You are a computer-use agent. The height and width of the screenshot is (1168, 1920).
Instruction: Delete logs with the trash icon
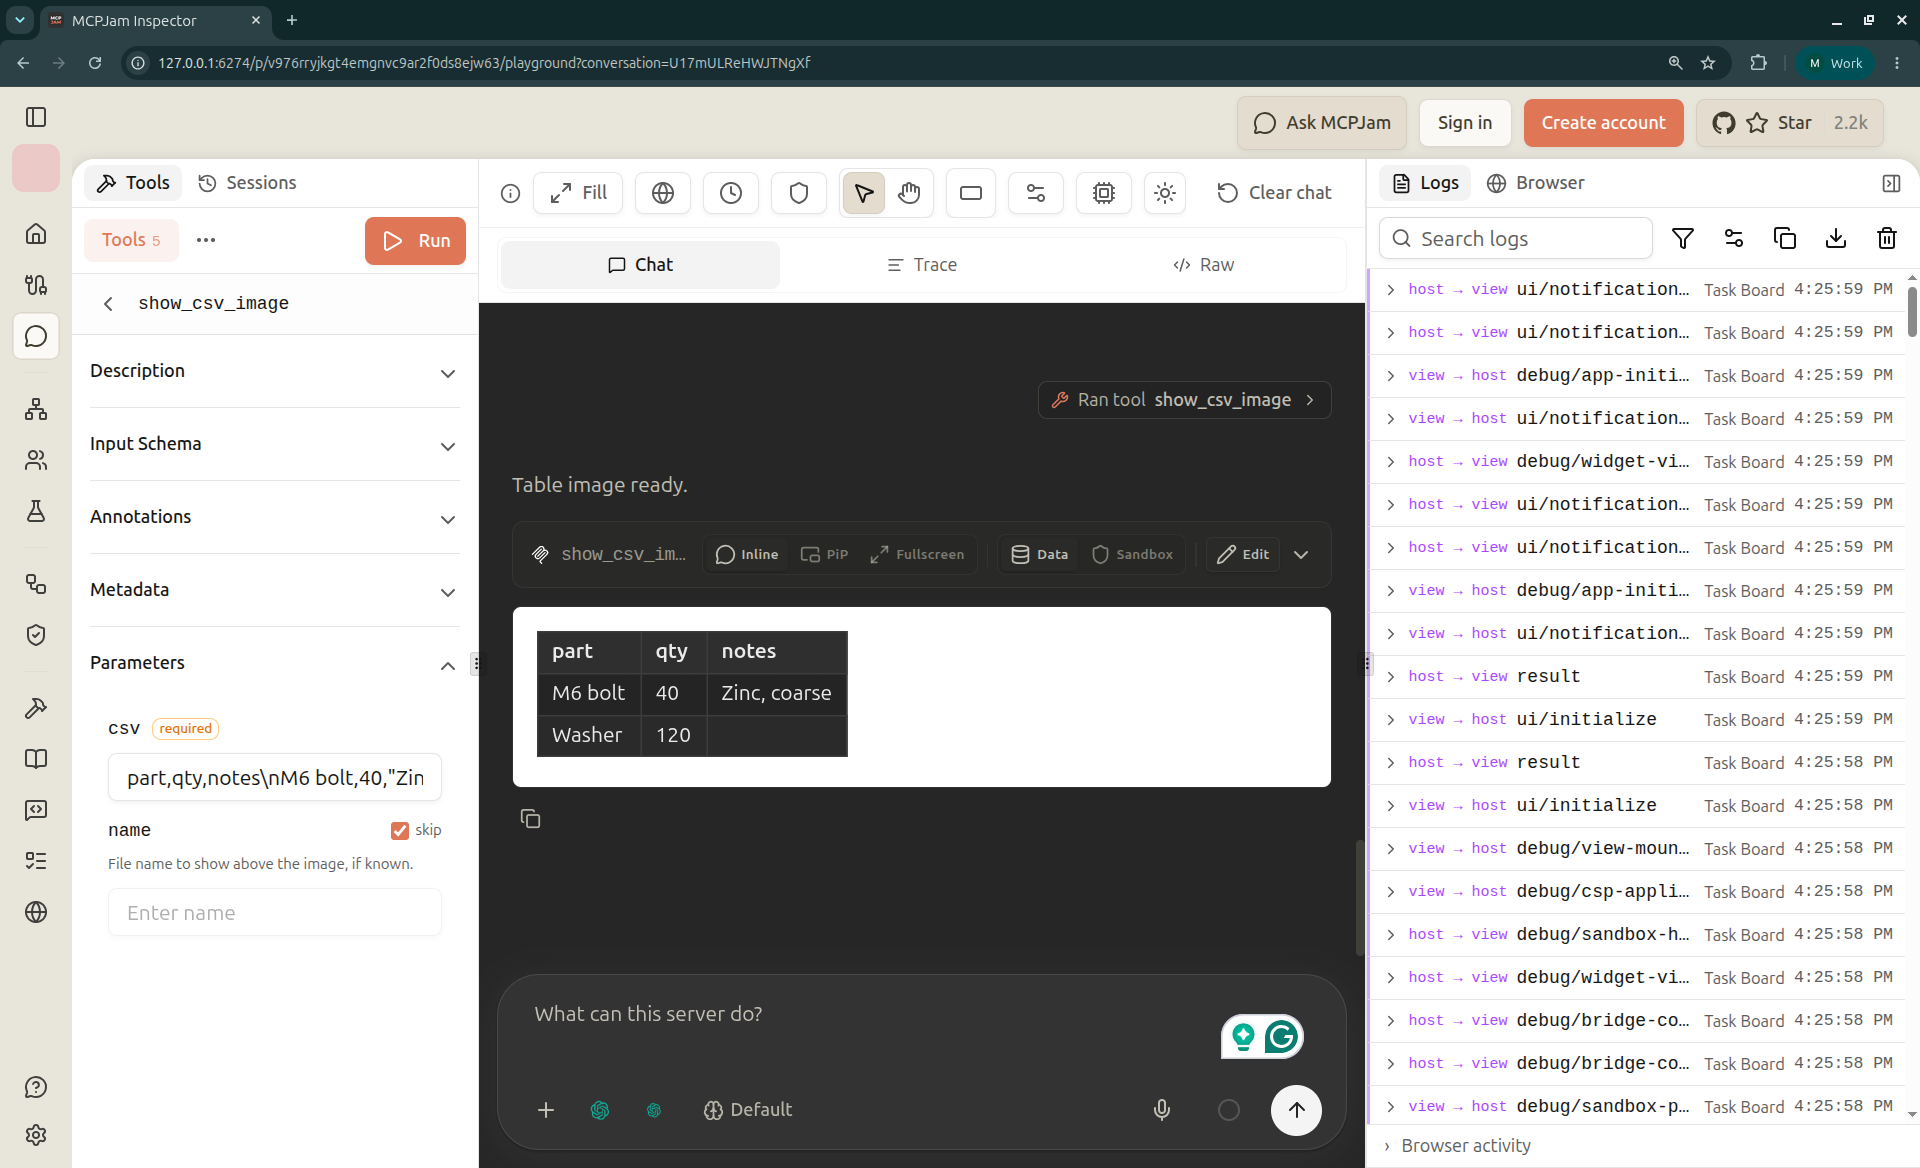pyautogui.click(x=1887, y=238)
